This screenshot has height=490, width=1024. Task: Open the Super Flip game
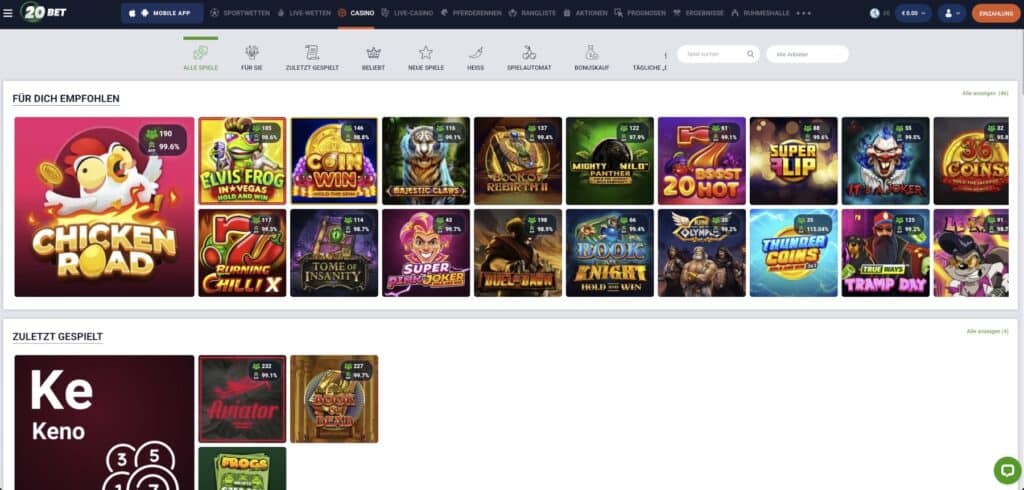click(793, 161)
